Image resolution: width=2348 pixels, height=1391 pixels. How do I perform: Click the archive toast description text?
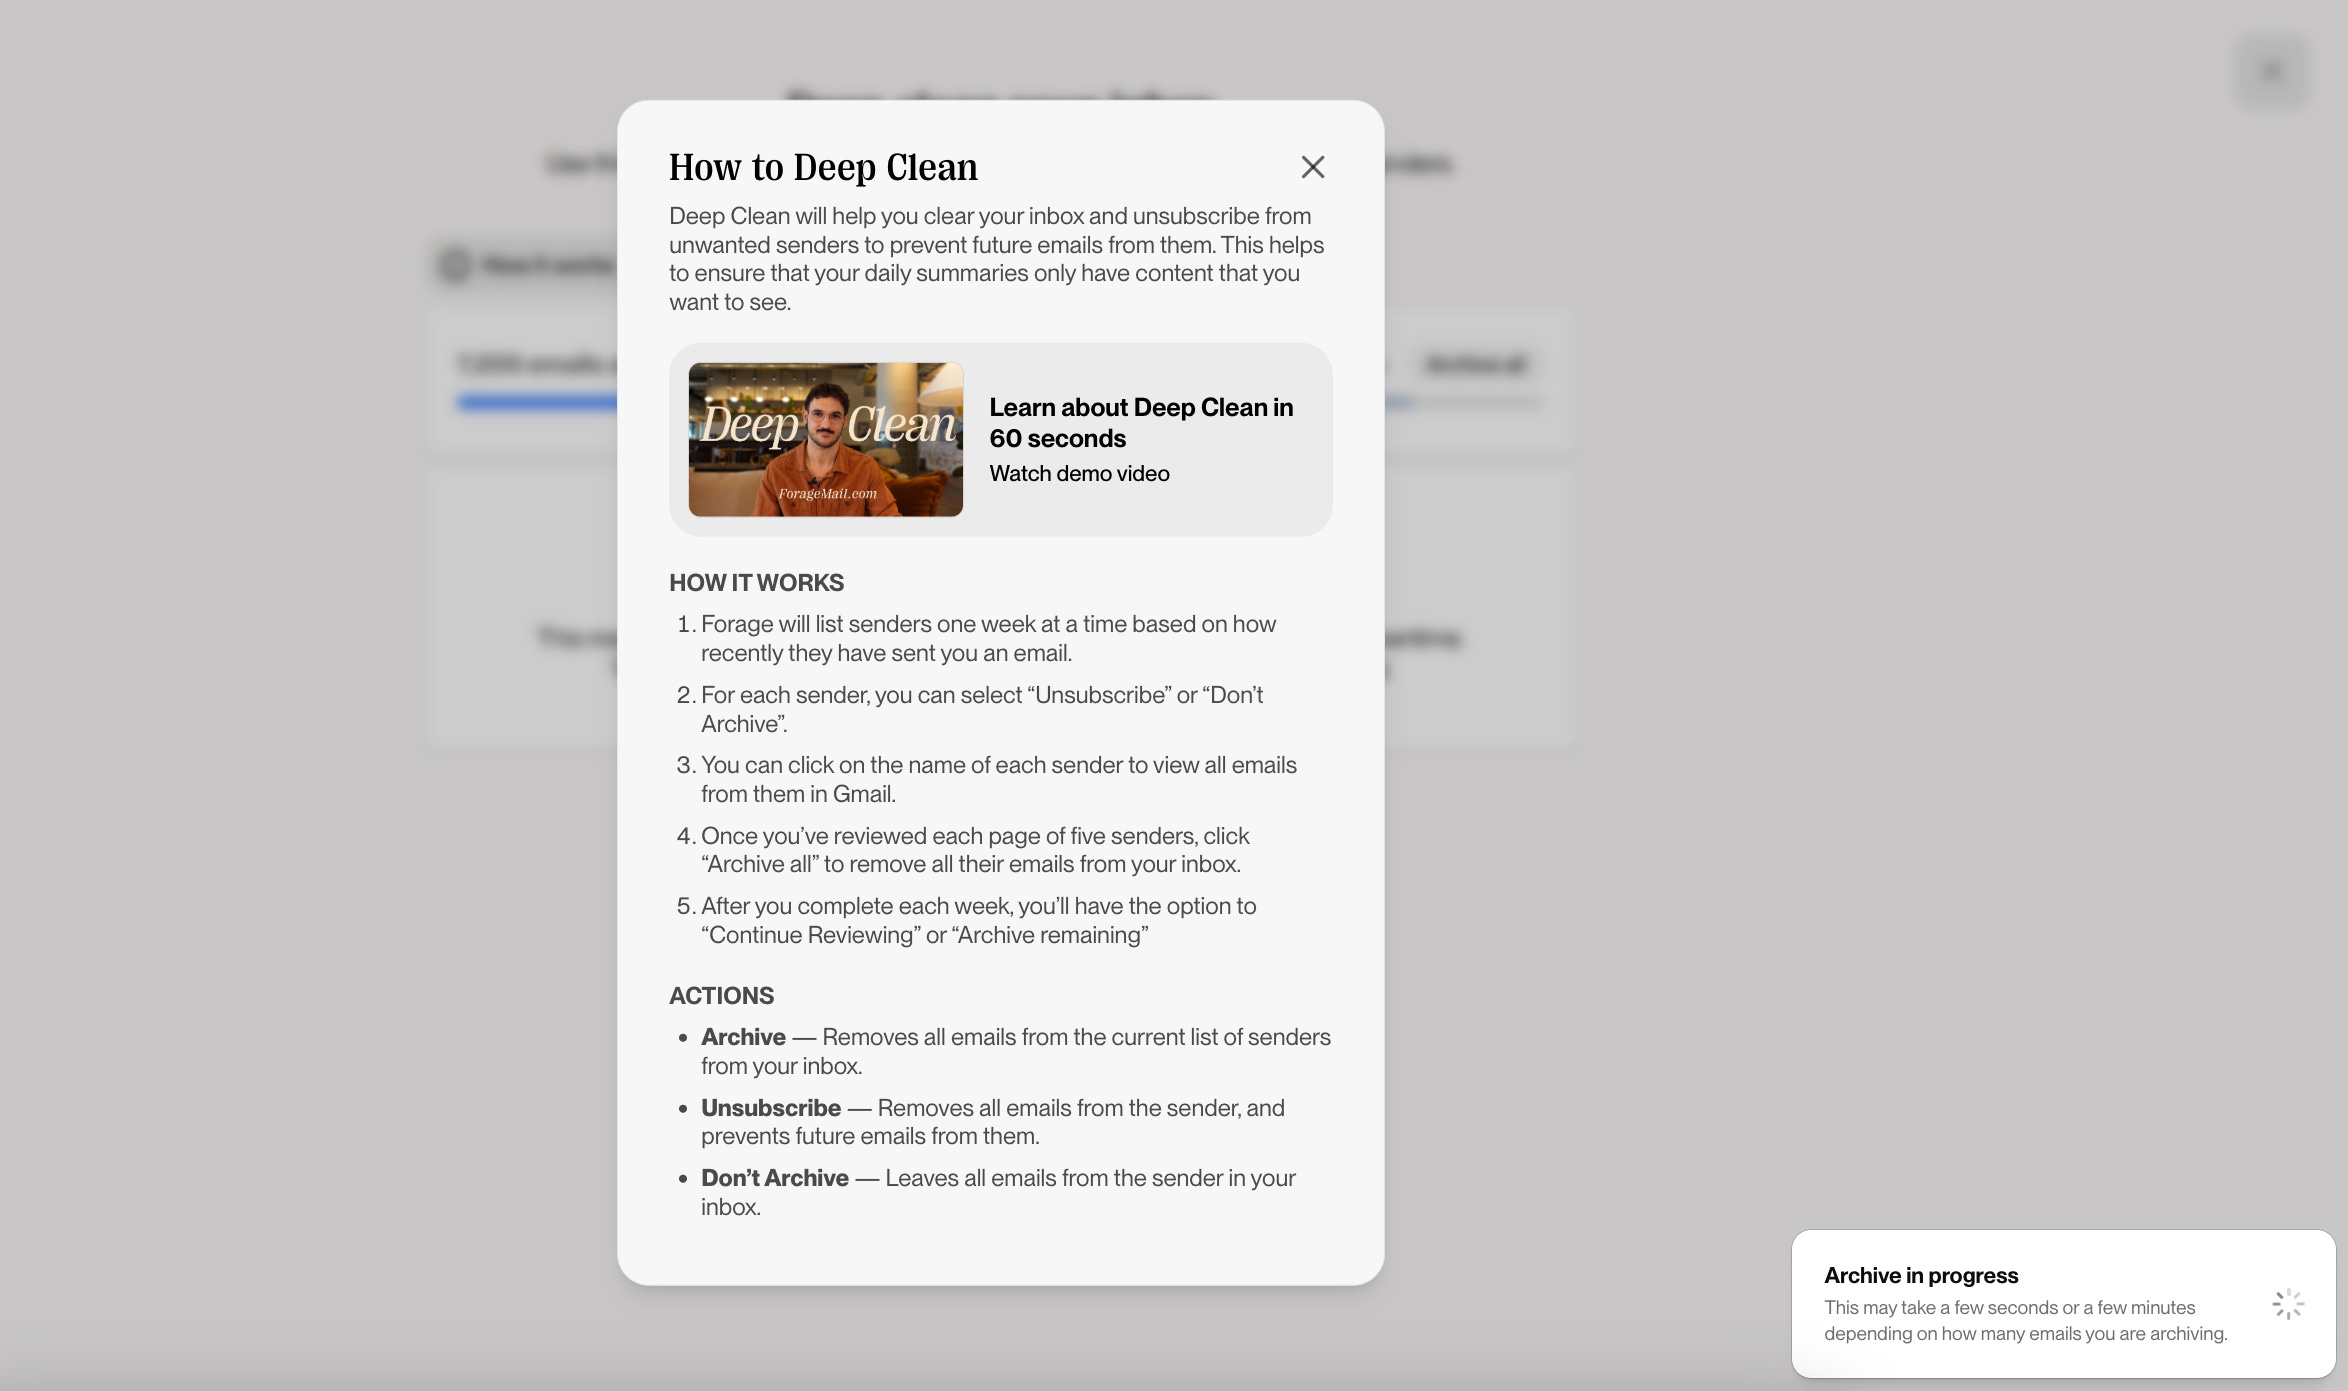(x=2024, y=1320)
